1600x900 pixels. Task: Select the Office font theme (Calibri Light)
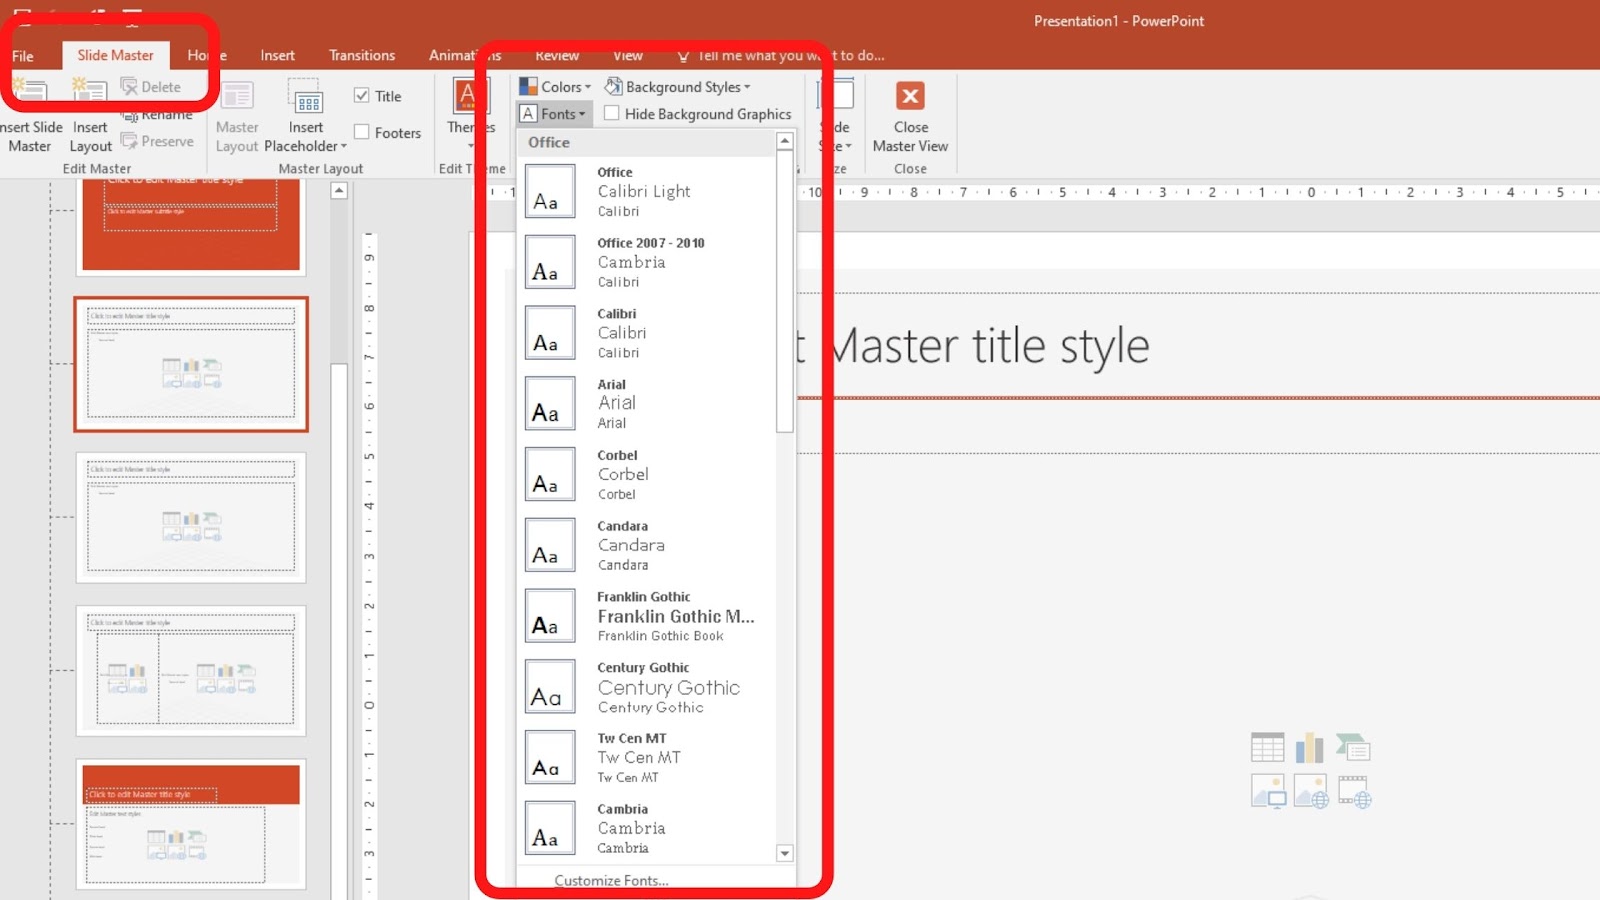point(648,191)
